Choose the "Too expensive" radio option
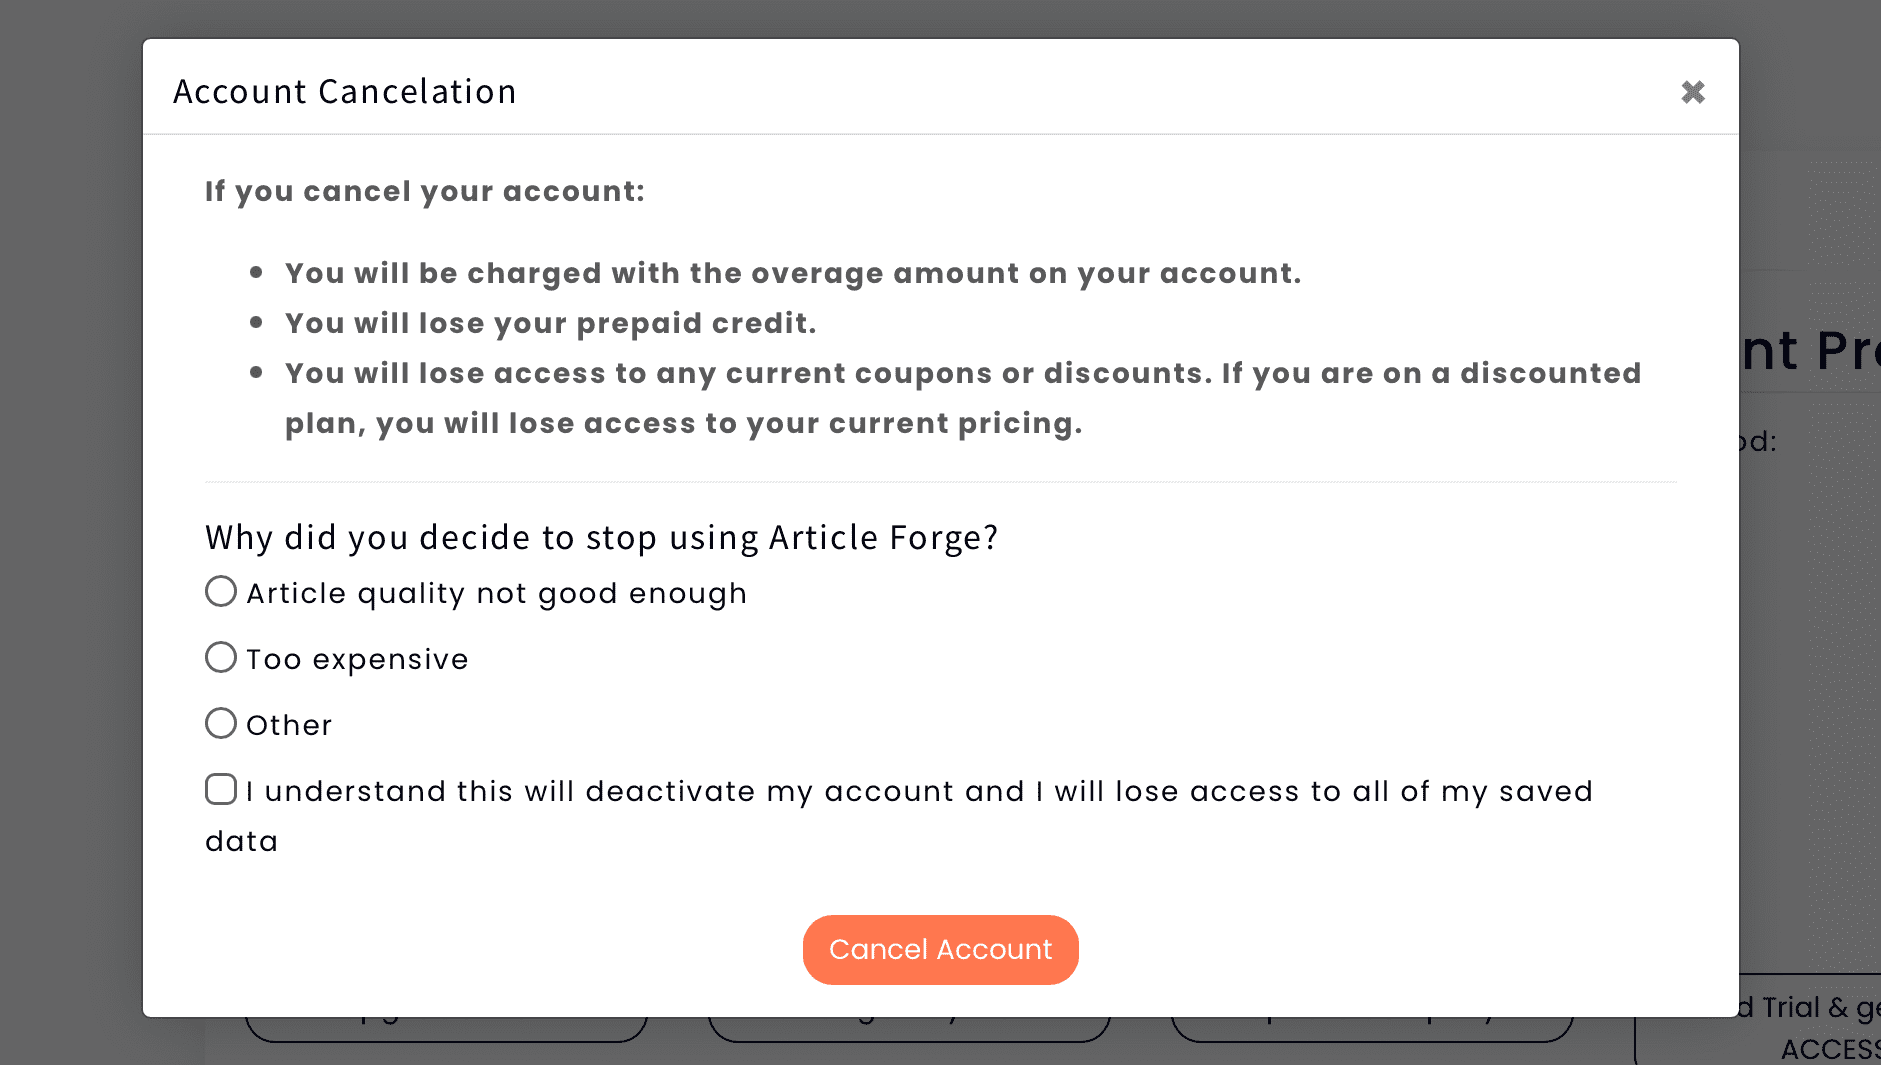The image size is (1881, 1065). [221, 658]
